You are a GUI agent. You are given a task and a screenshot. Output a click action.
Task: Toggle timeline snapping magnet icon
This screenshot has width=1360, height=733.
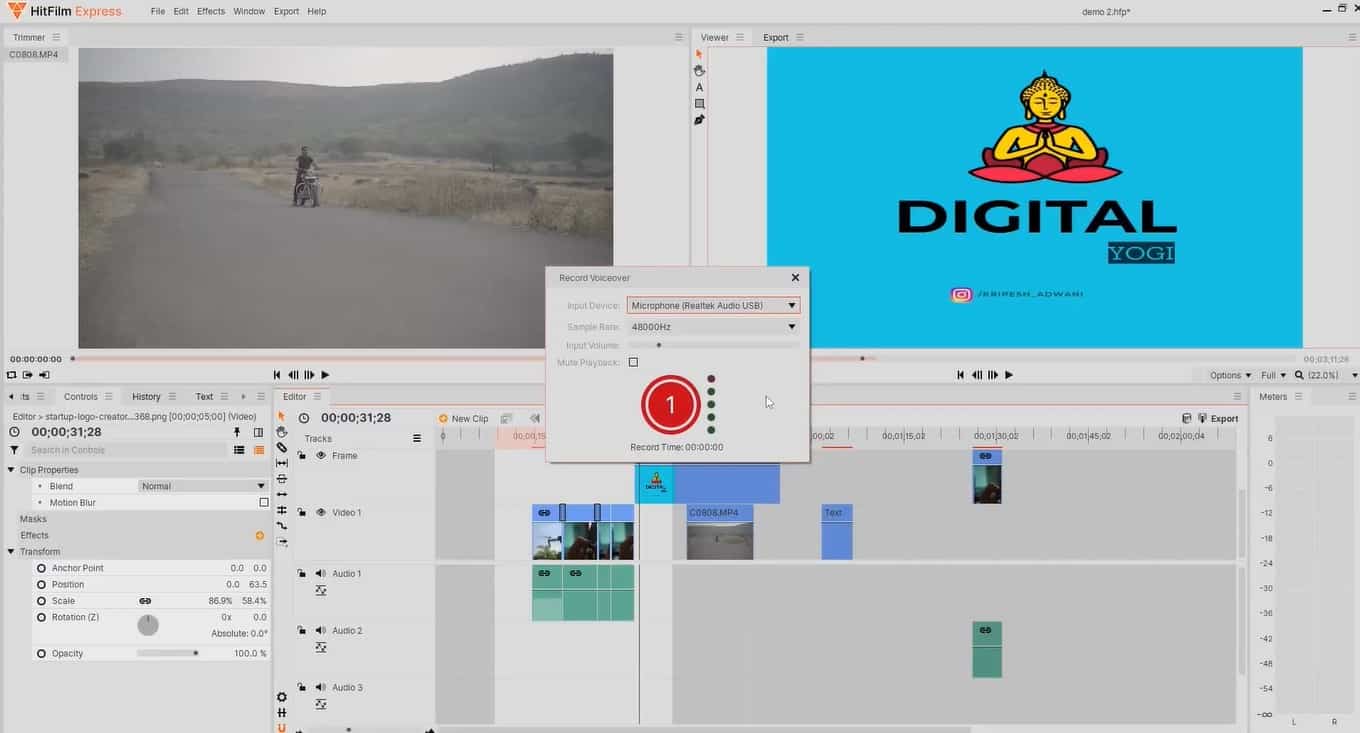pyautogui.click(x=282, y=728)
